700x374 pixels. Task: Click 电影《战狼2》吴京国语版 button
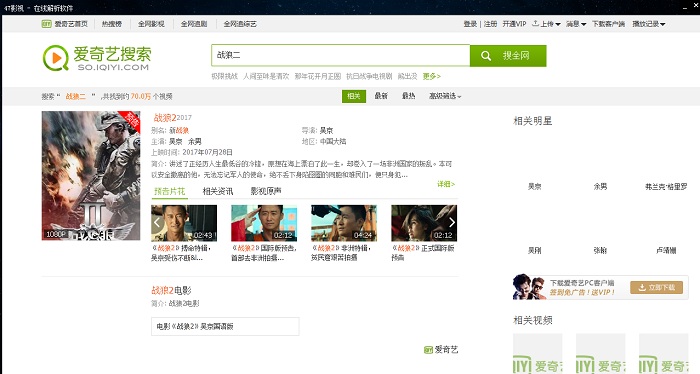click(225, 326)
